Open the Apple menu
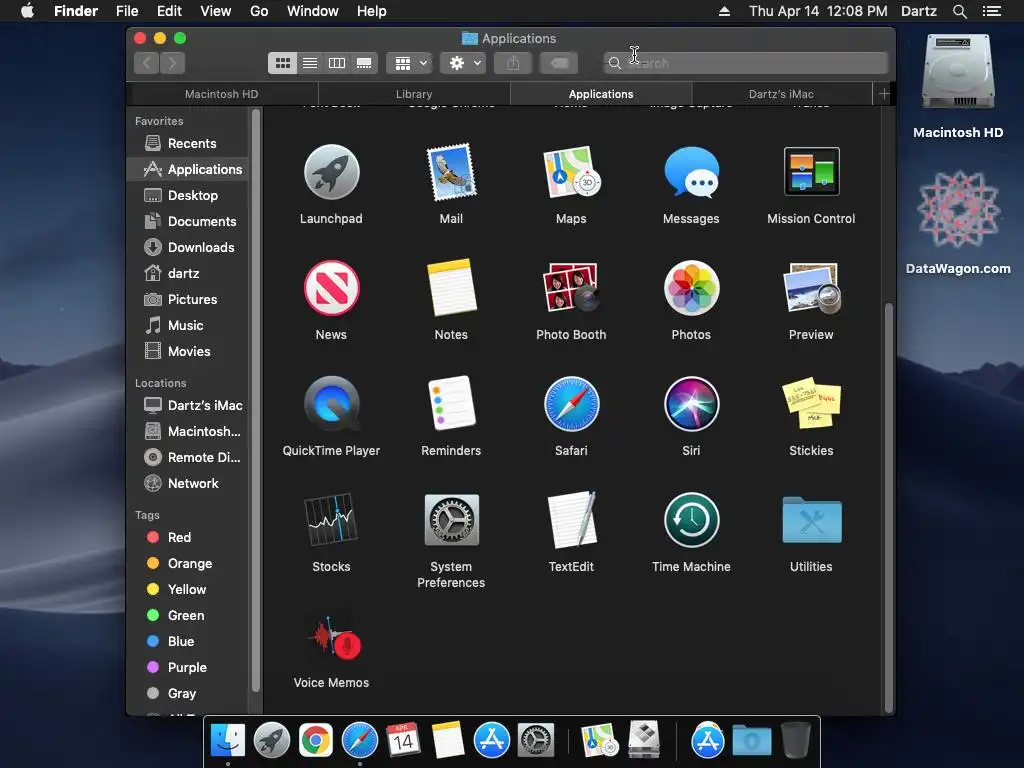This screenshot has width=1024, height=768. tap(27, 11)
